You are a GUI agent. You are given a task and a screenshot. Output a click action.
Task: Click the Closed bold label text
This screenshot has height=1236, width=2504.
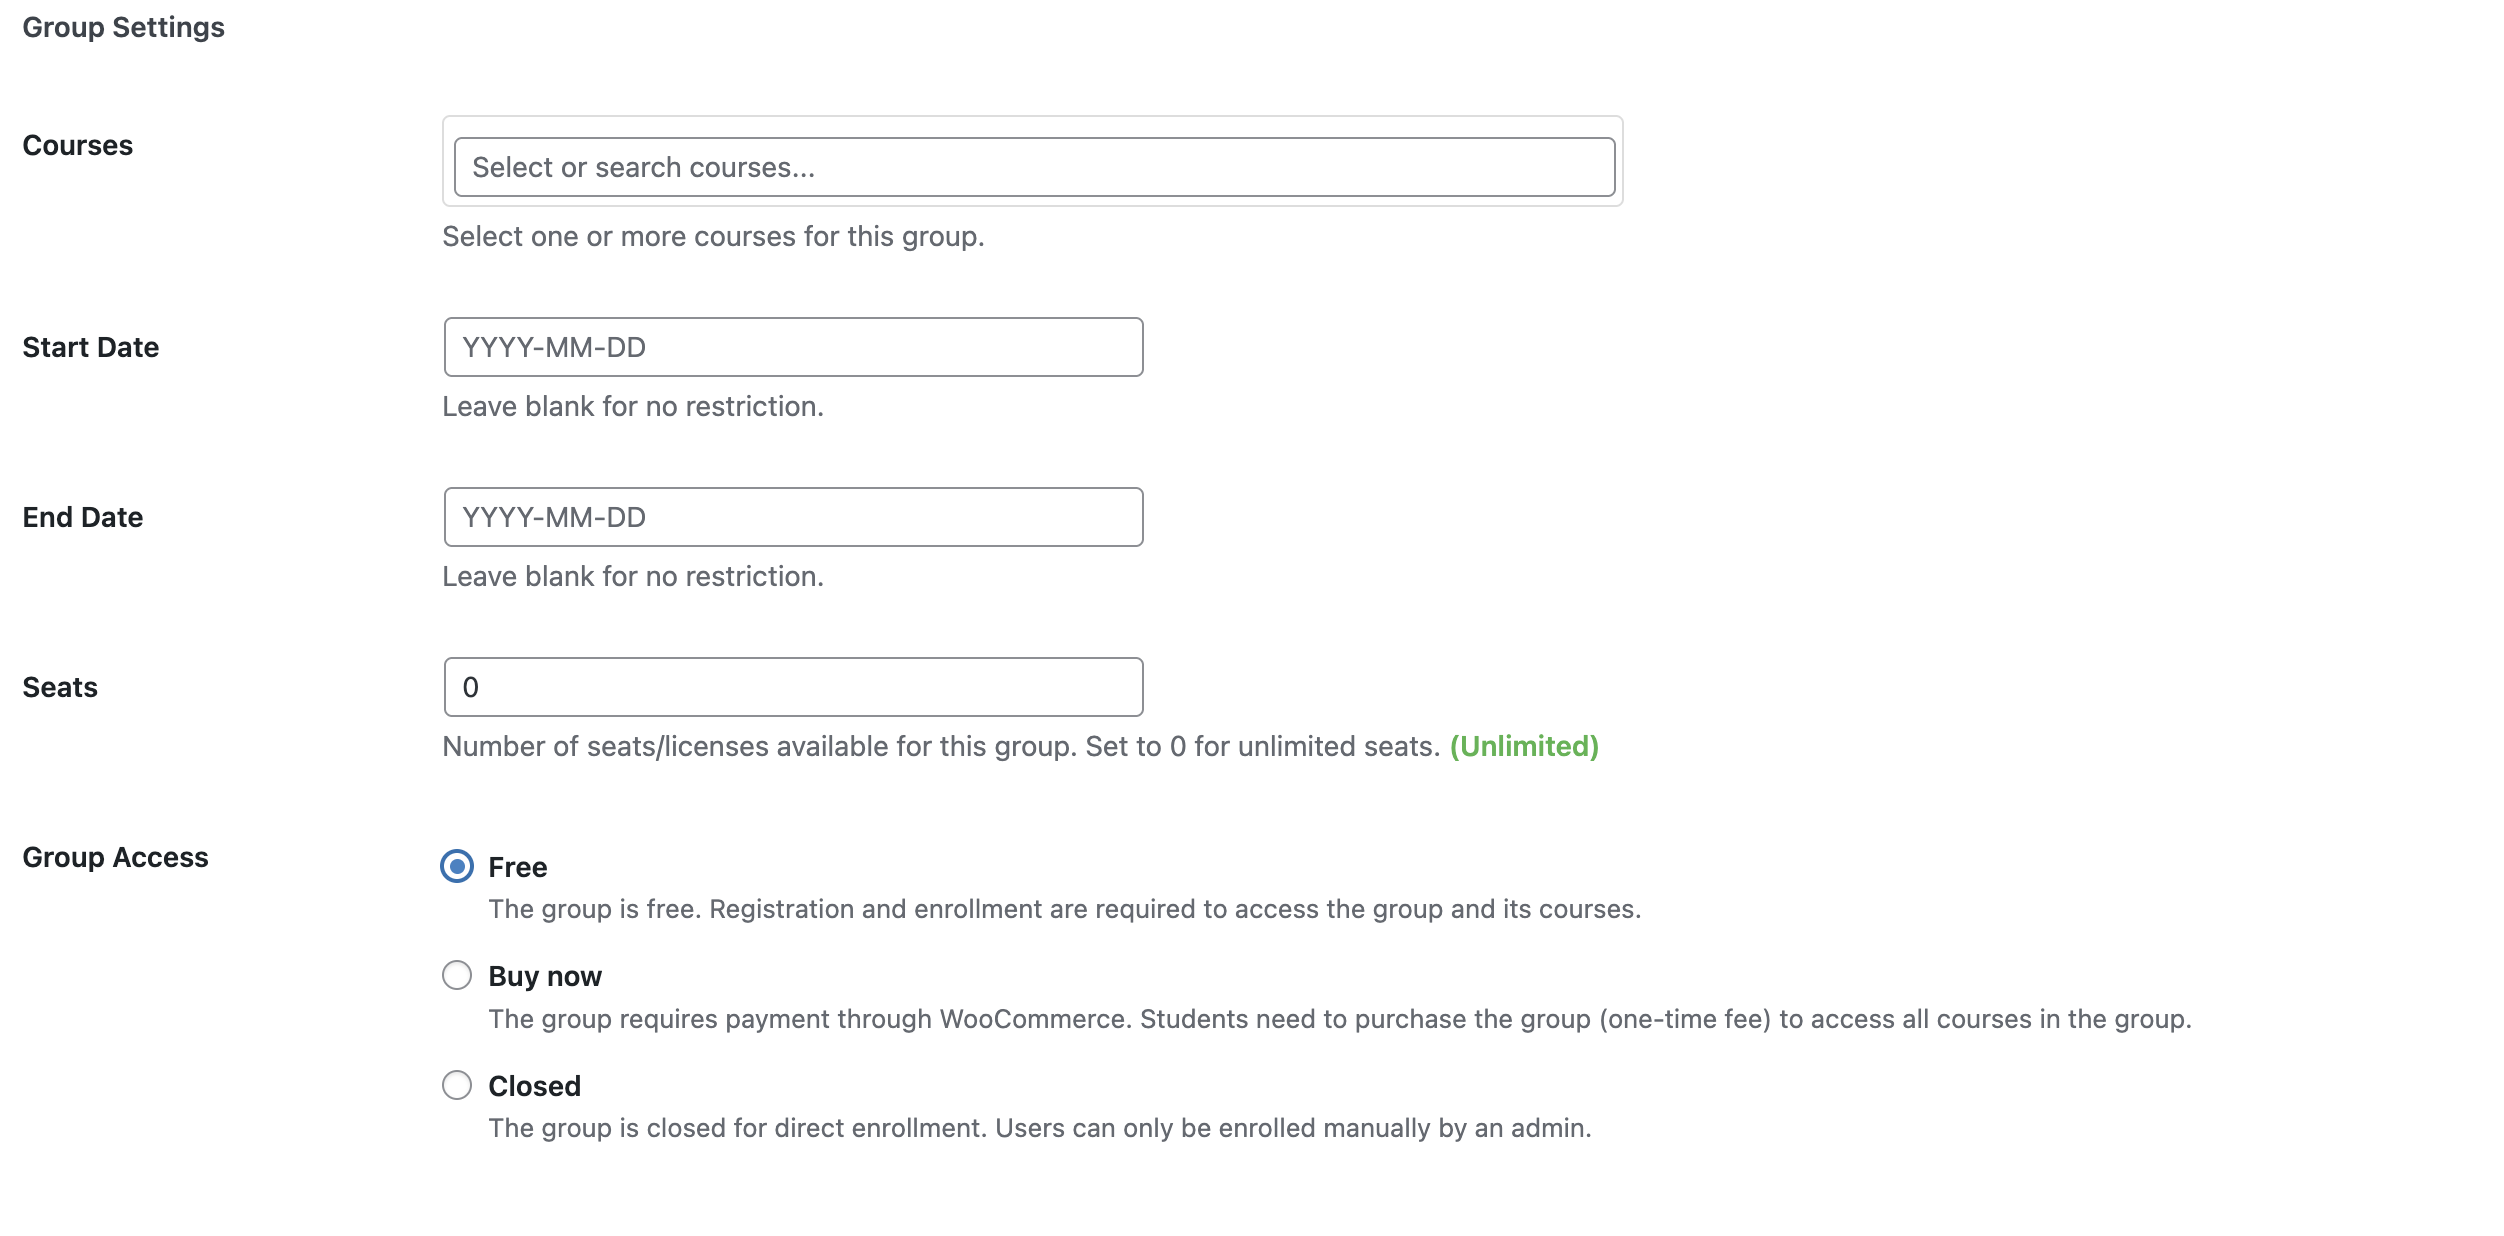[x=533, y=1085]
